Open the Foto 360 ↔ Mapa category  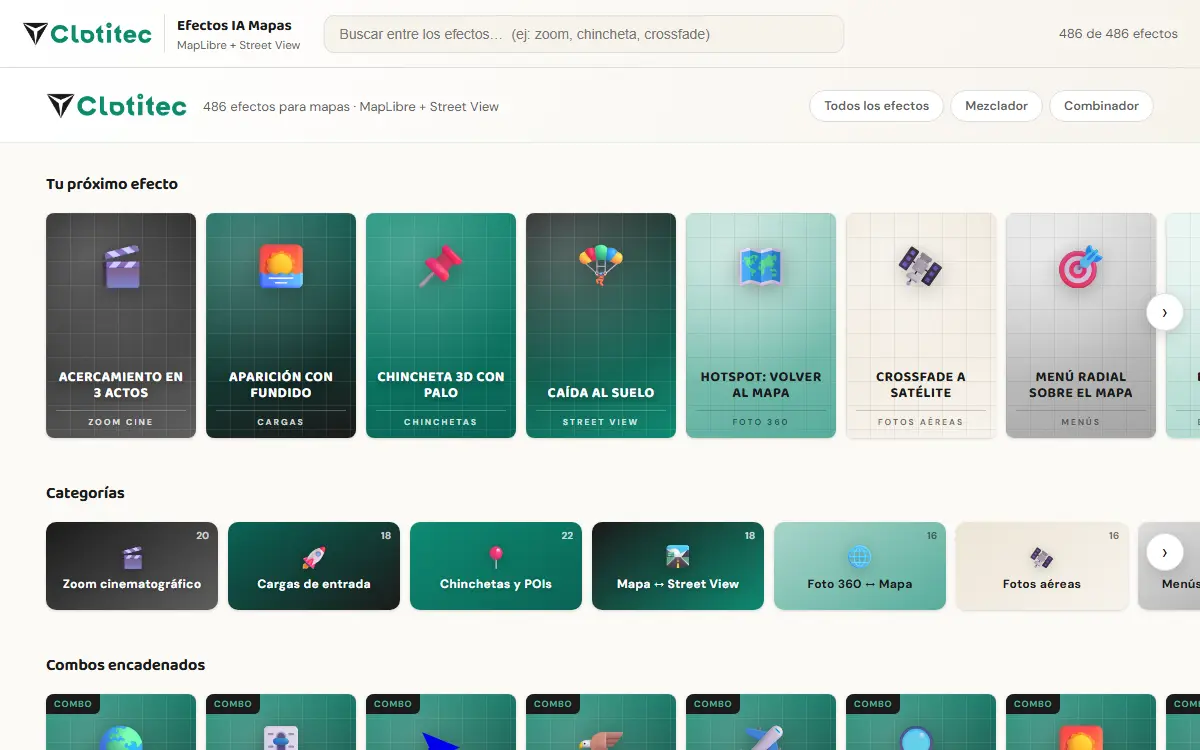pyautogui.click(x=860, y=566)
